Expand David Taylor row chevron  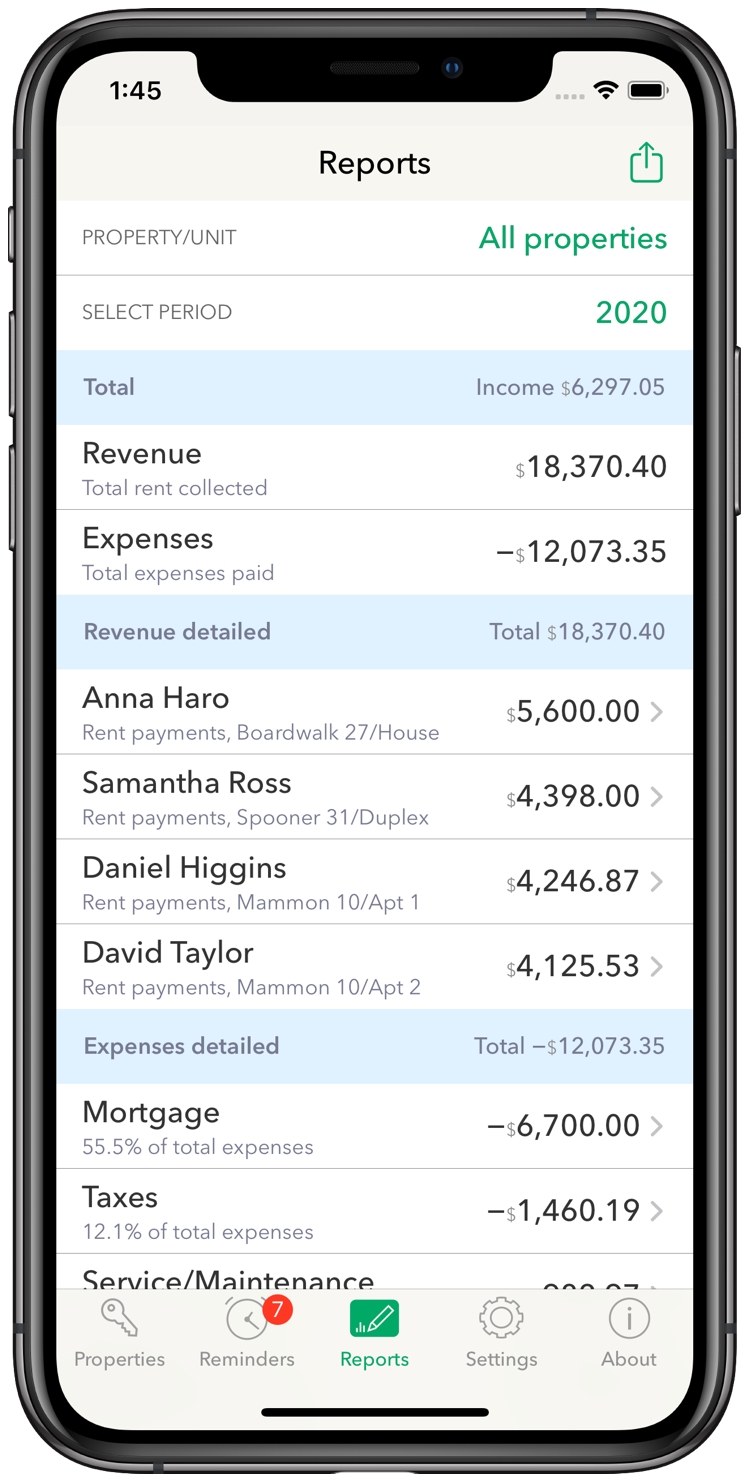tap(657, 966)
